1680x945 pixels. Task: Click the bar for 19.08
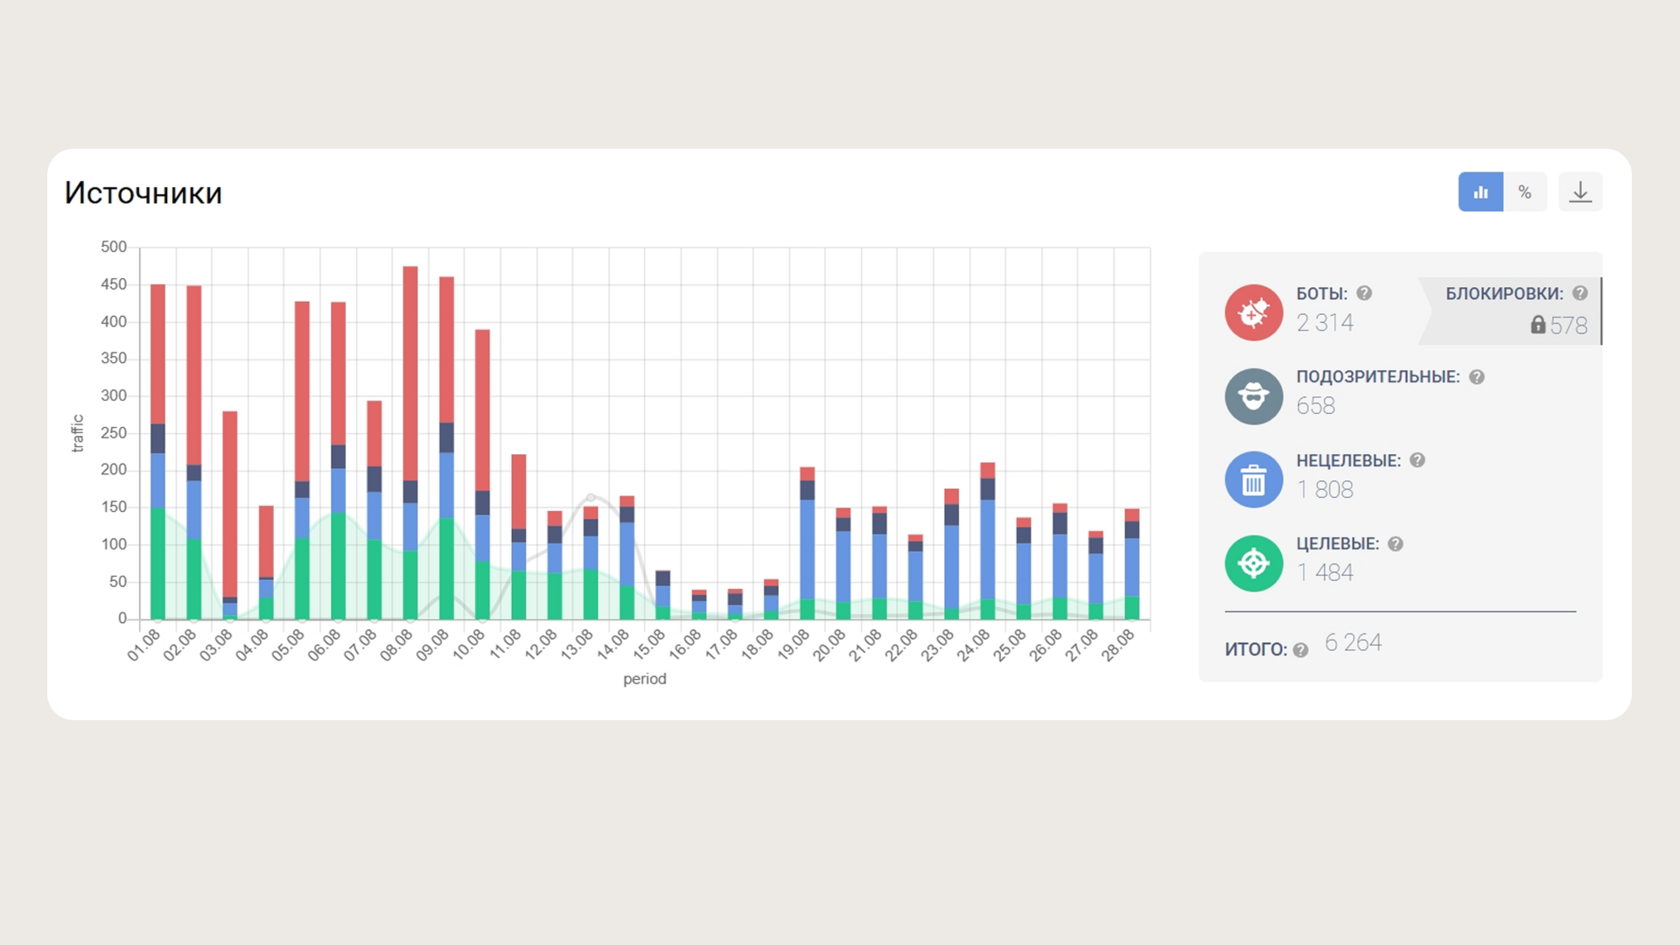[x=807, y=543]
